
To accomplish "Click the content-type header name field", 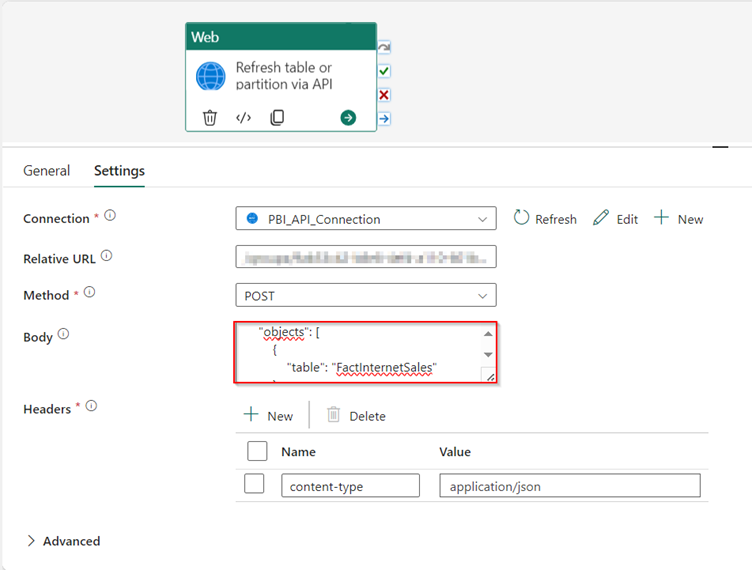I will pos(350,486).
